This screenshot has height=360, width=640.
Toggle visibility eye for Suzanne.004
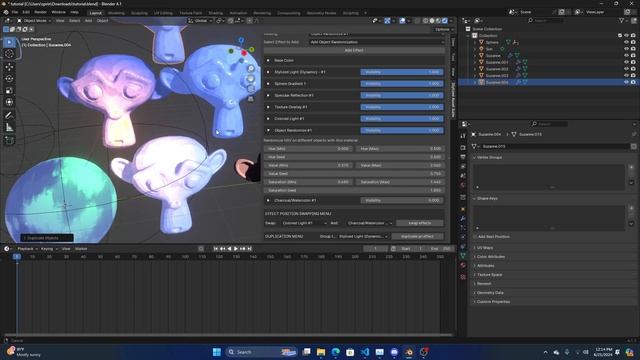627,82
